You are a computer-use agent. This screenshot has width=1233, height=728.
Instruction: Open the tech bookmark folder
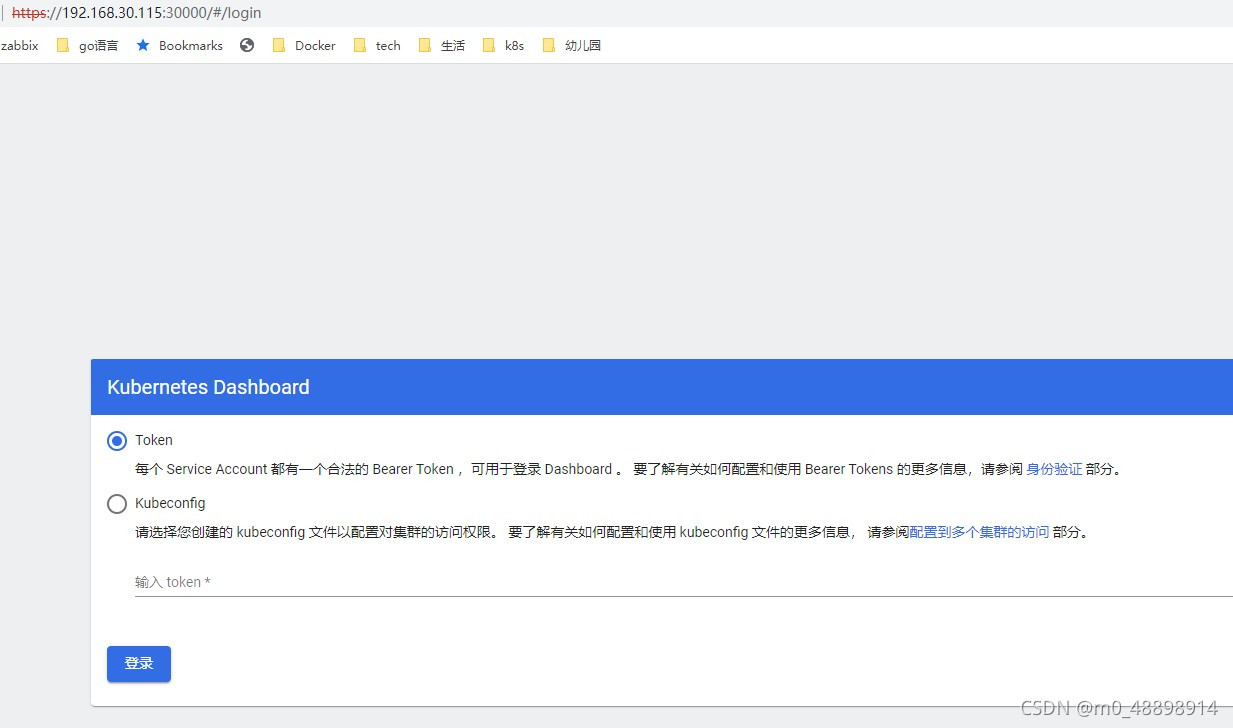[x=377, y=45]
